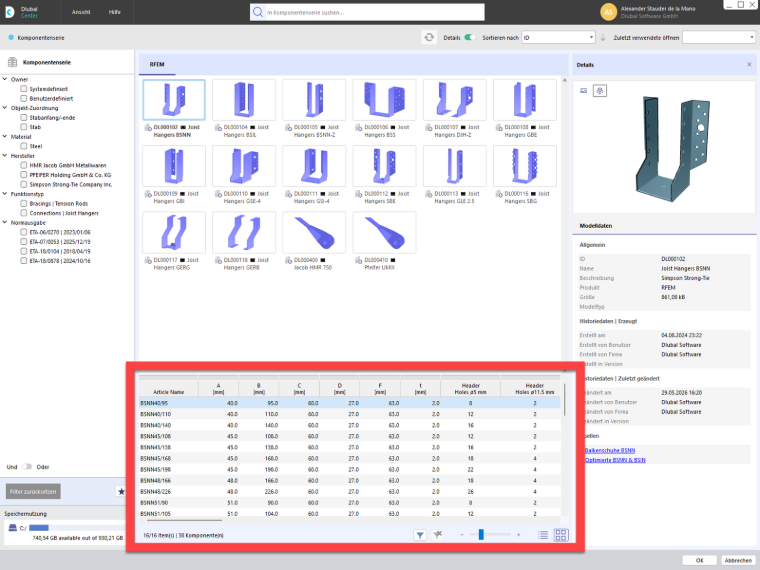Check the Stabanfang/-ende checkbox
The height and width of the screenshot is (570, 760).
[x=23, y=117]
